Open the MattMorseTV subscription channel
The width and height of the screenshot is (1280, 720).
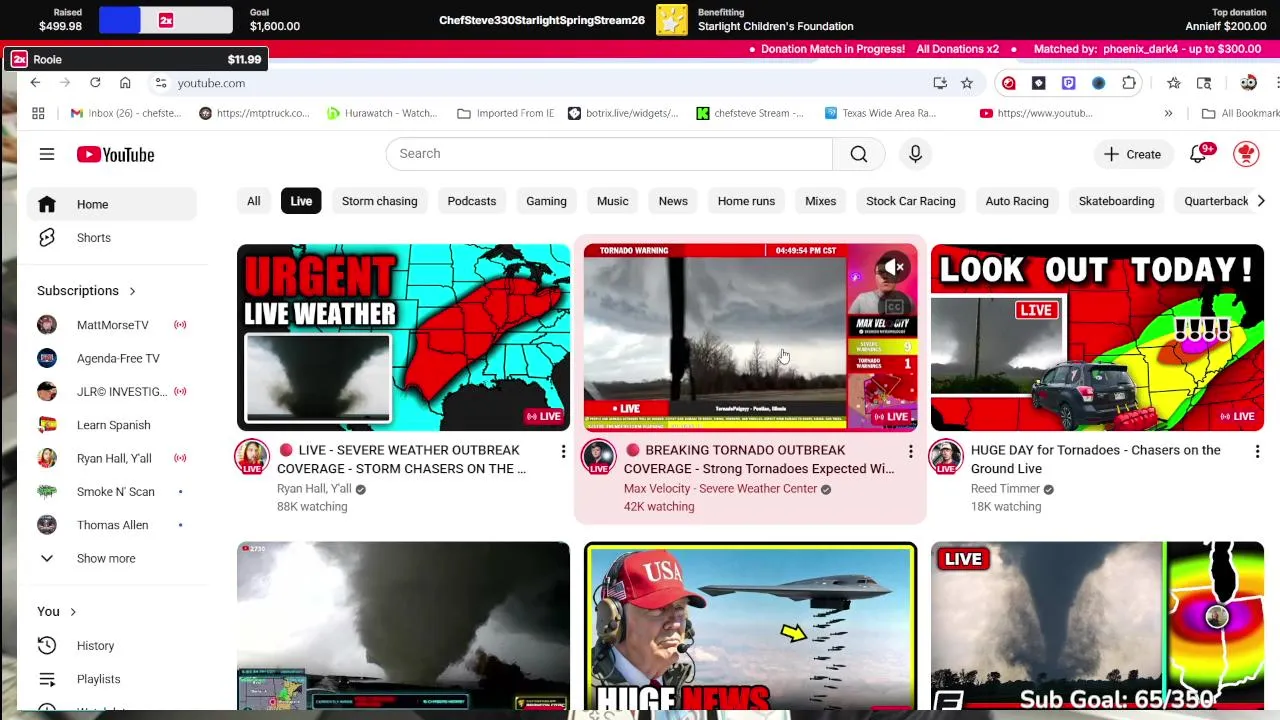tap(112, 325)
